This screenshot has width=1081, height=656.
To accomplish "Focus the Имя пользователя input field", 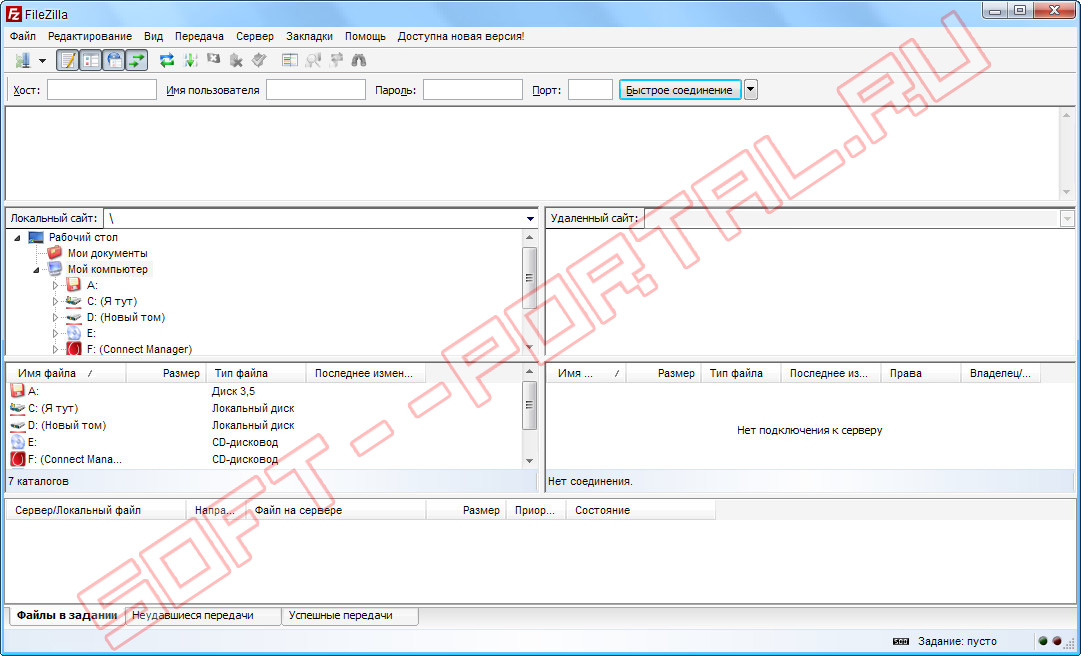I will click(x=316, y=90).
